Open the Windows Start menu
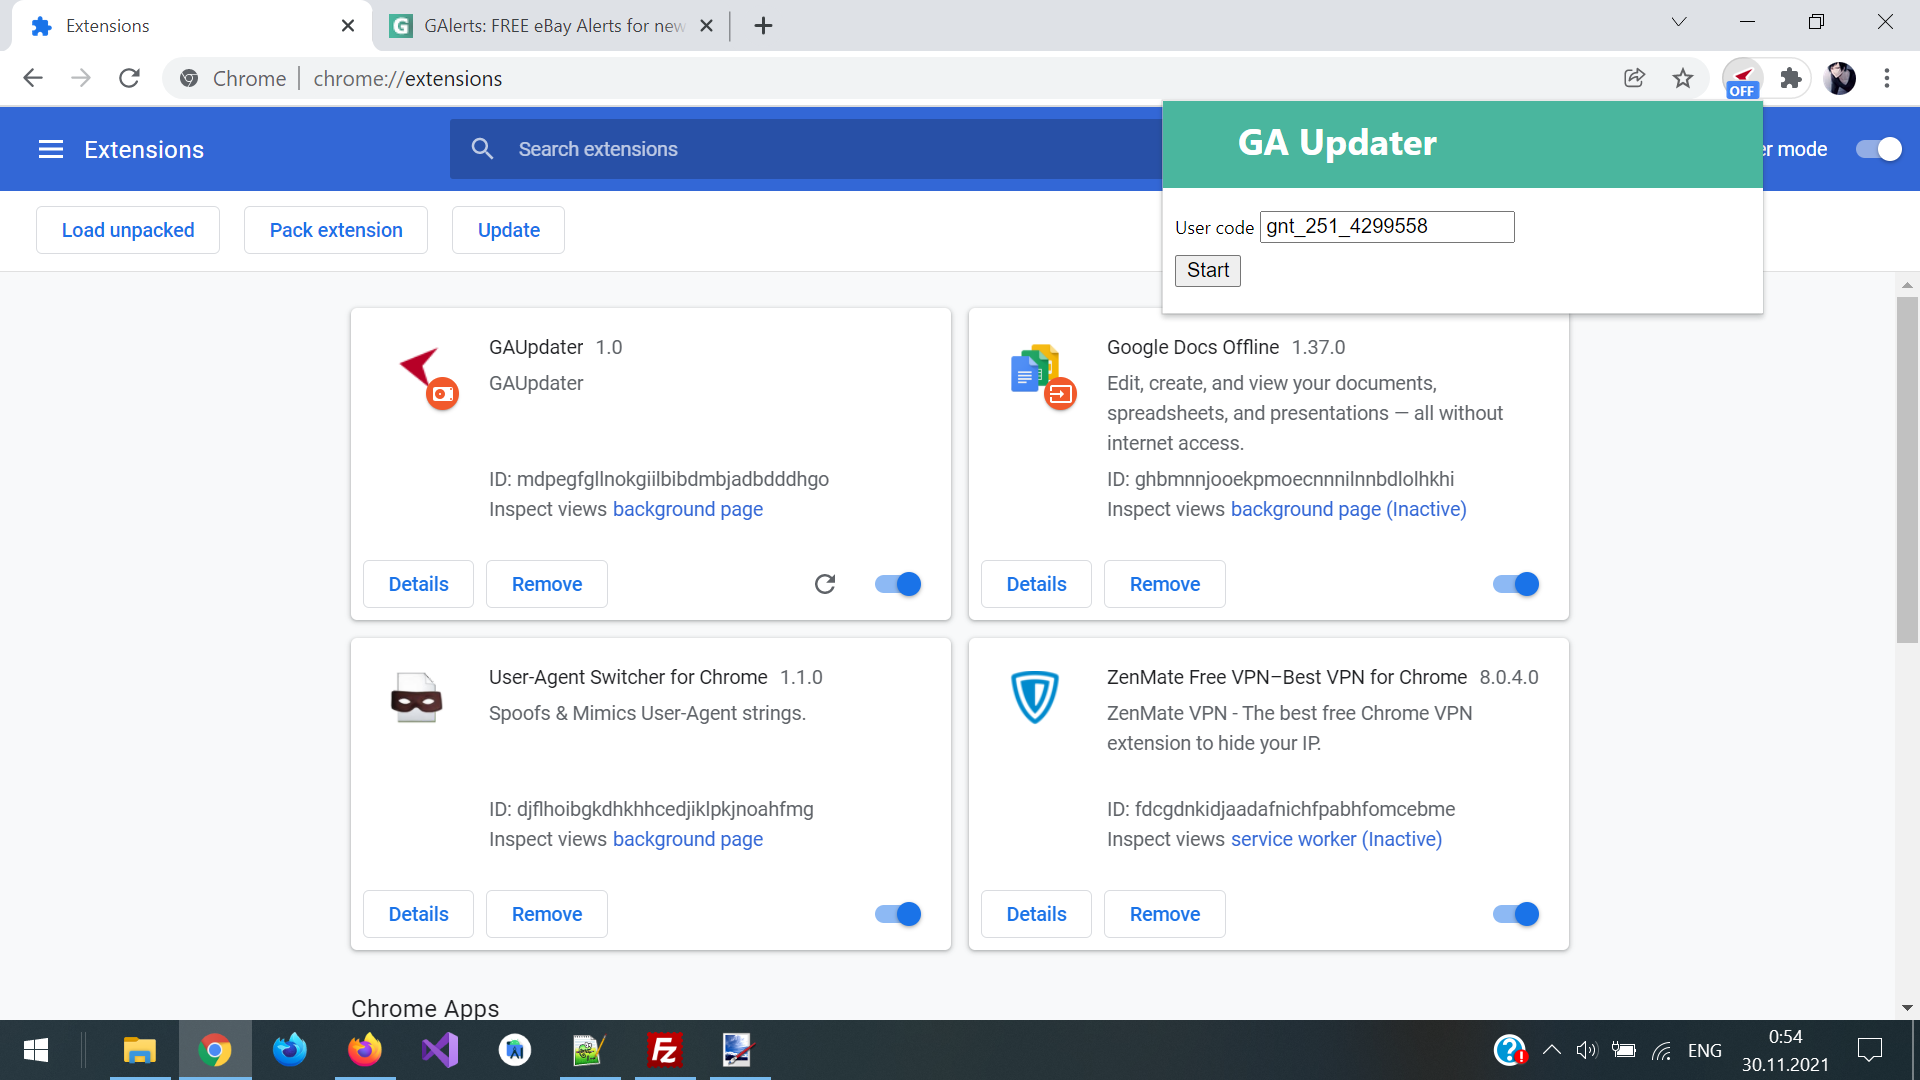1920x1080 pixels. pyautogui.click(x=36, y=1050)
